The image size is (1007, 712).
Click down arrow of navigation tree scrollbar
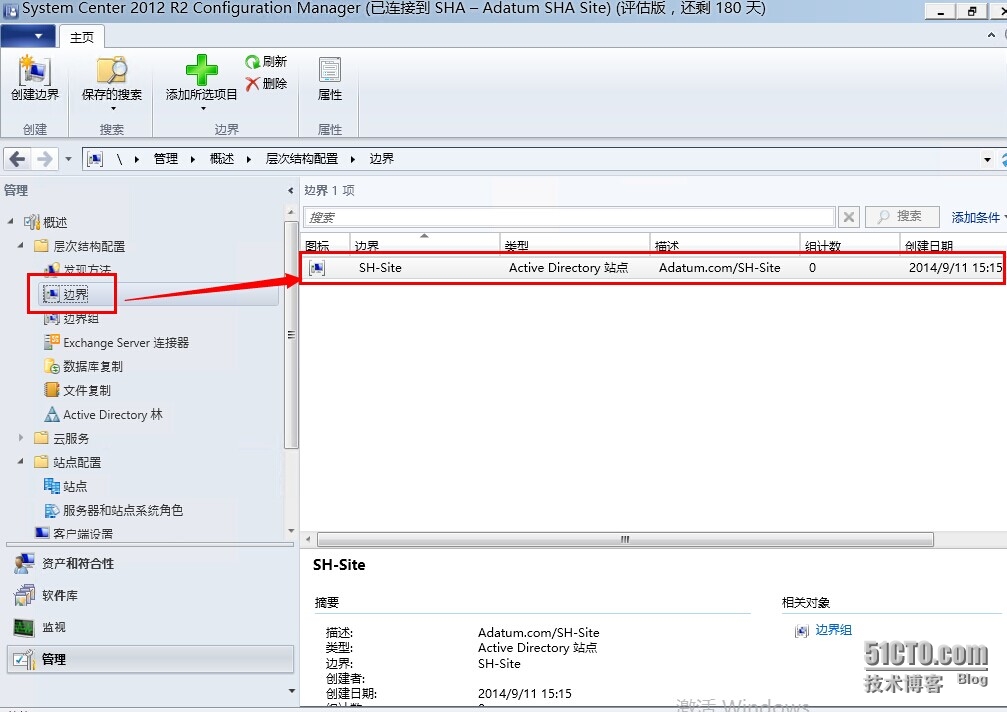(x=291, y=531)
